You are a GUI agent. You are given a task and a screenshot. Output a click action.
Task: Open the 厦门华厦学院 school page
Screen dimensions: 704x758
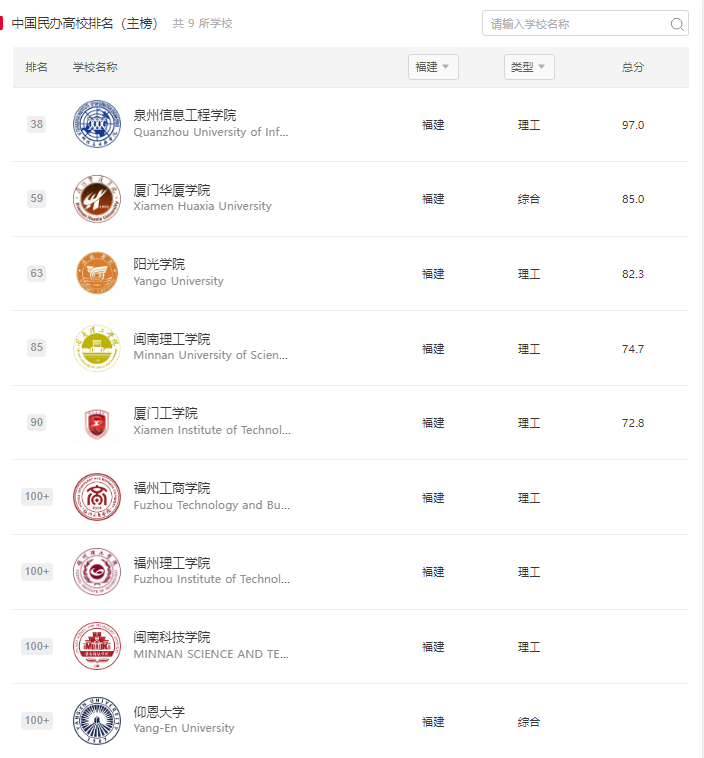(x=172, y=190)
